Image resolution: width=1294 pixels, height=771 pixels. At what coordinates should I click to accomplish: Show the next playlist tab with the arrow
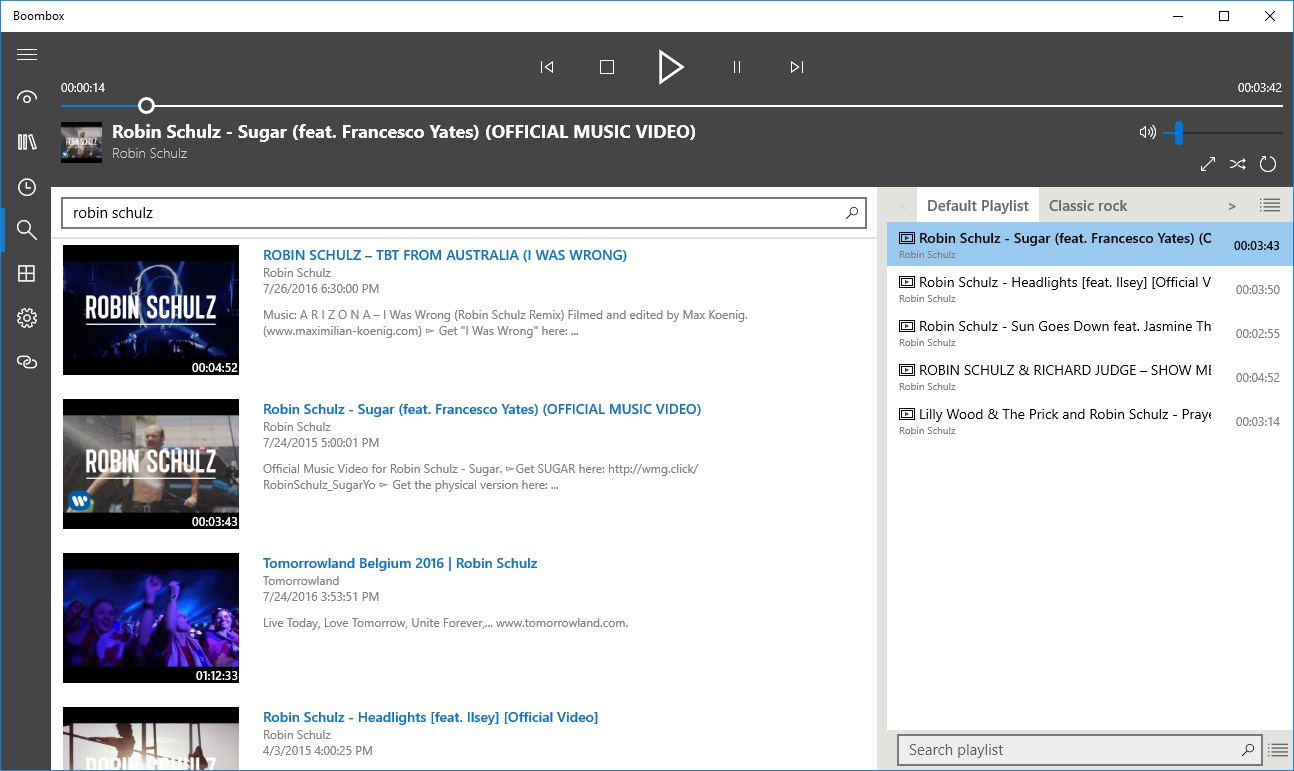pyautogui.click(x=1232, y=205)
